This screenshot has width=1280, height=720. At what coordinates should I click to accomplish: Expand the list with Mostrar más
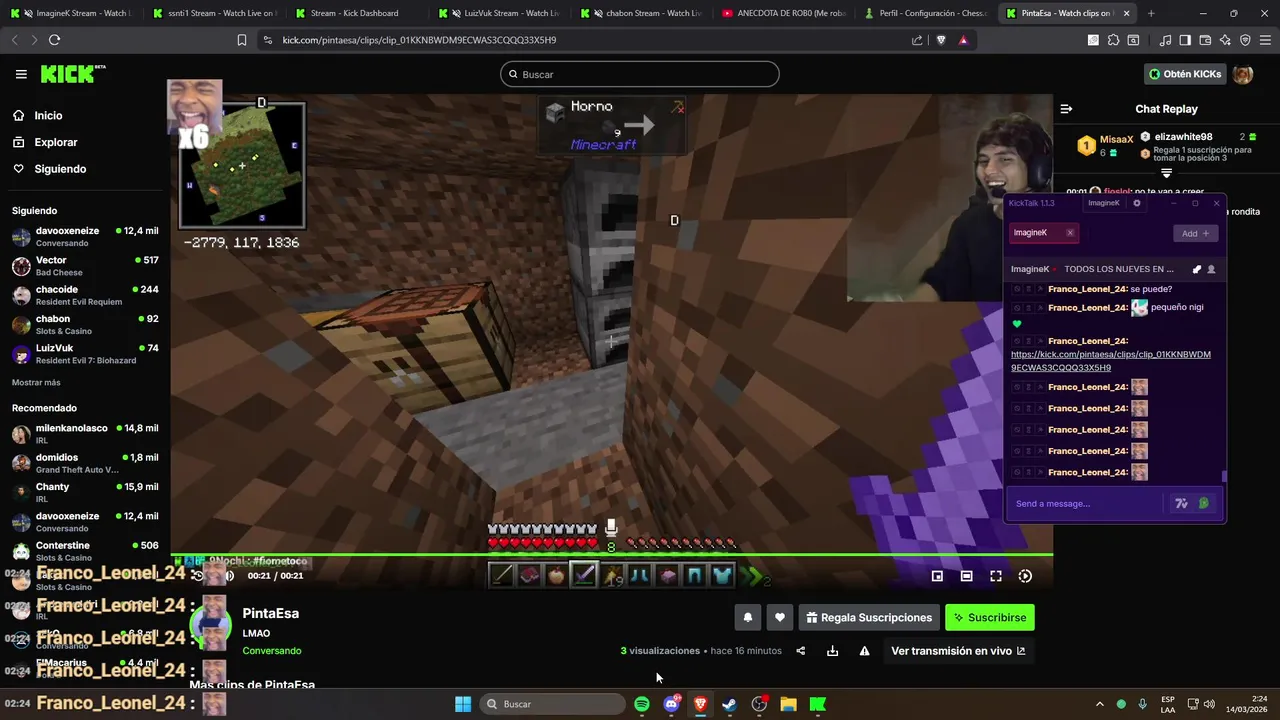point(36,383)
